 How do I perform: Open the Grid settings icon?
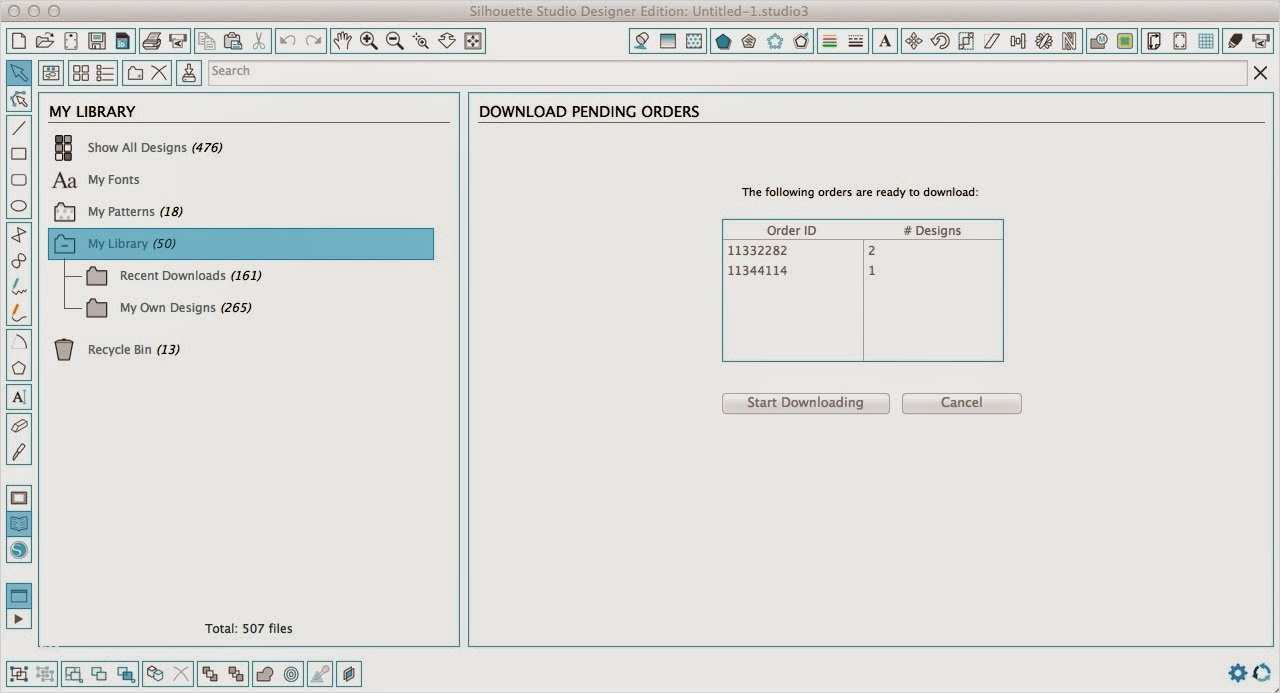1206,41
